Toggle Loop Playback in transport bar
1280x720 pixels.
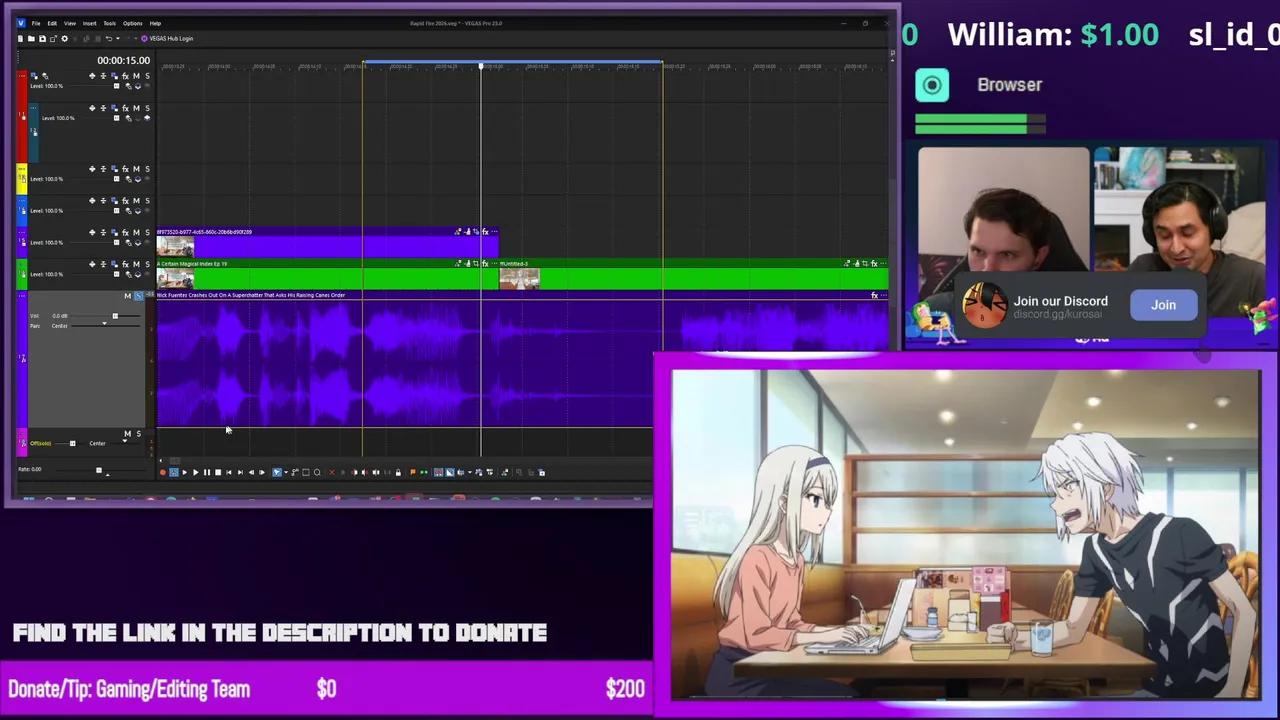tap(174, 472)
